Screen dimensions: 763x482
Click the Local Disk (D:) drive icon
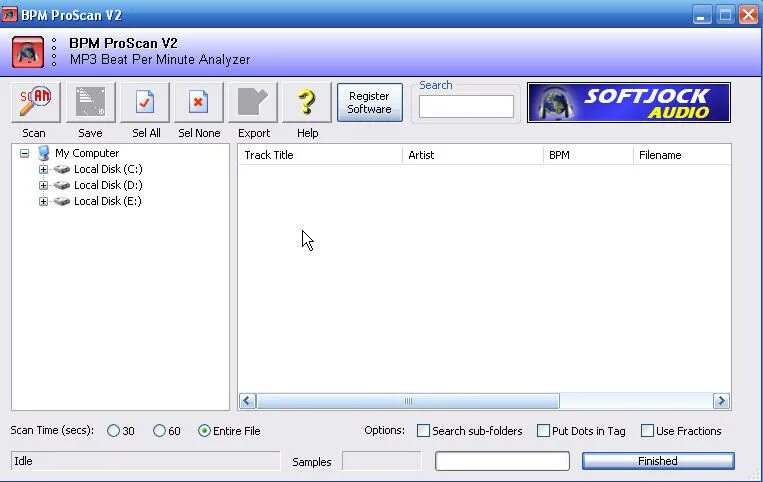(x=62, y=185)
